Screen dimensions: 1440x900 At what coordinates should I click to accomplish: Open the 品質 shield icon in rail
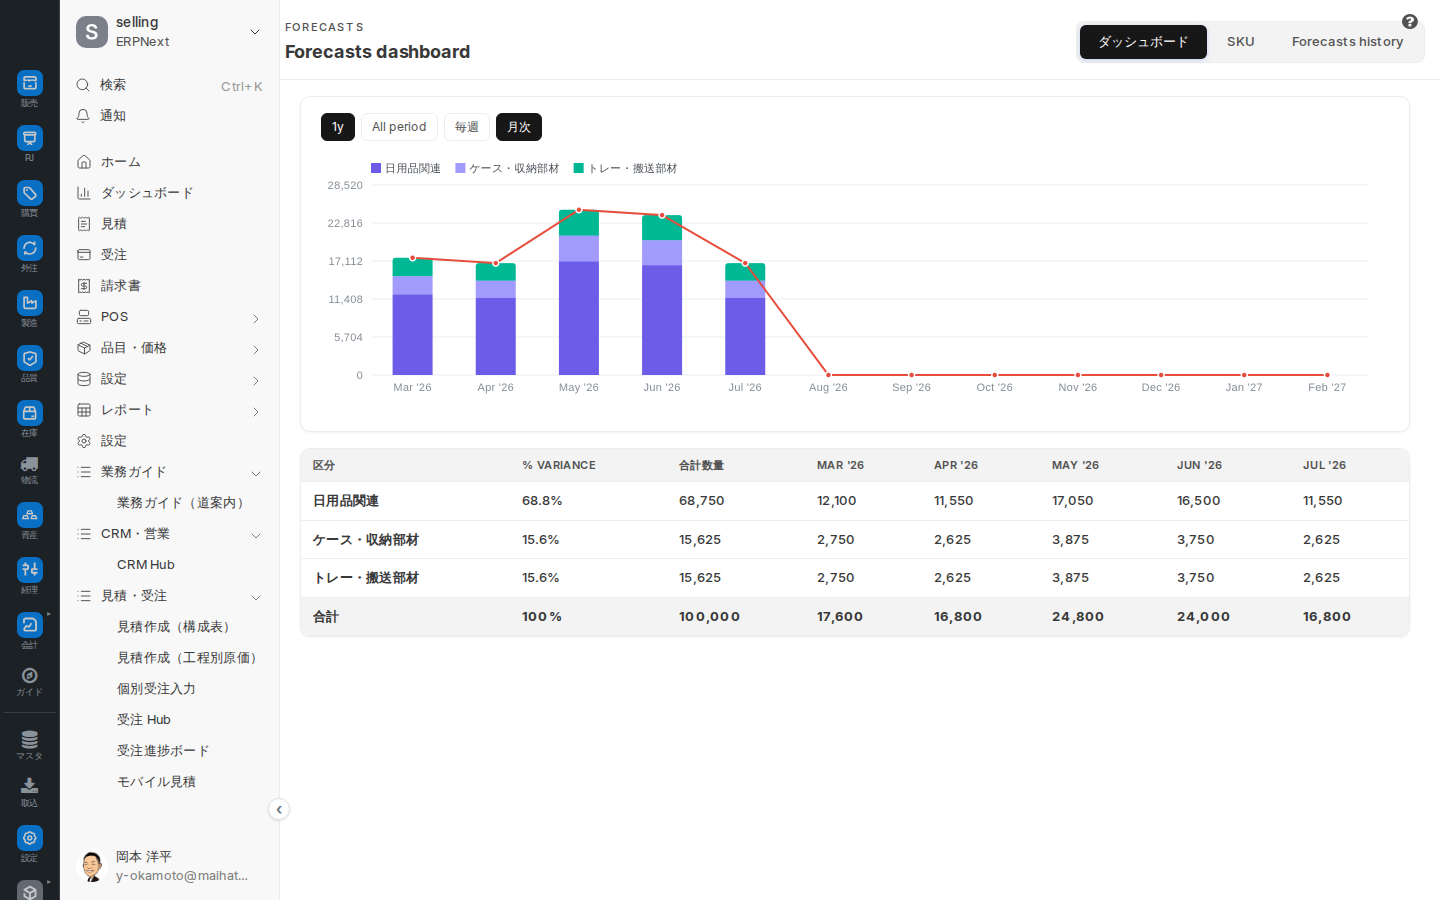(x=30, y=358)
